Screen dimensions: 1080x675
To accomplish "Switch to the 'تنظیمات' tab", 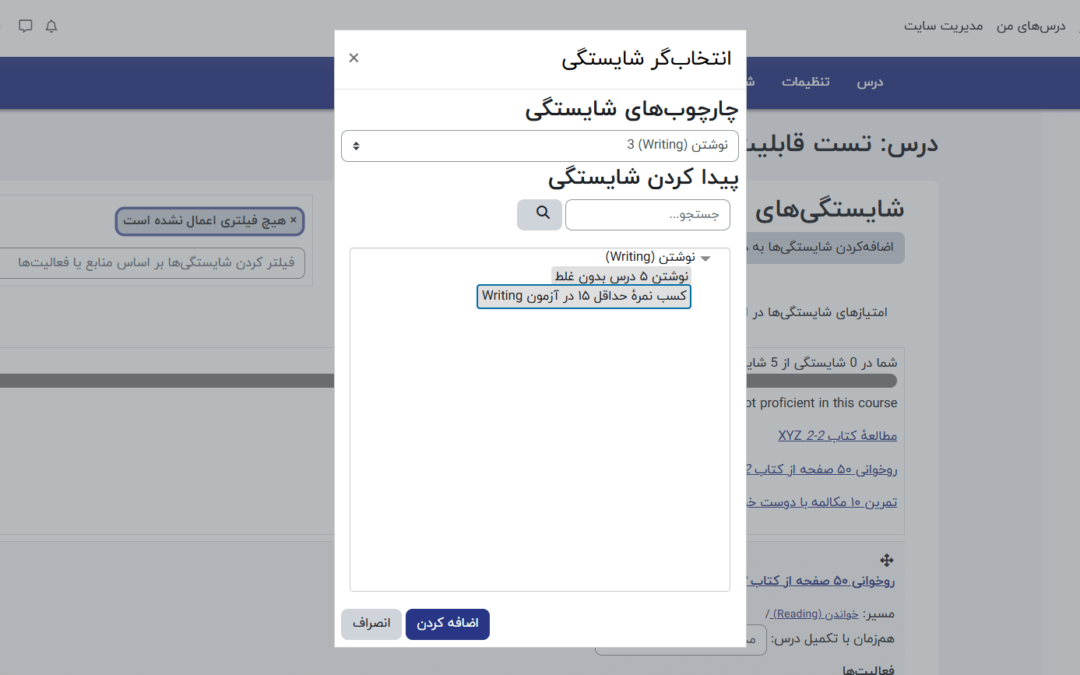I will 805,82.
